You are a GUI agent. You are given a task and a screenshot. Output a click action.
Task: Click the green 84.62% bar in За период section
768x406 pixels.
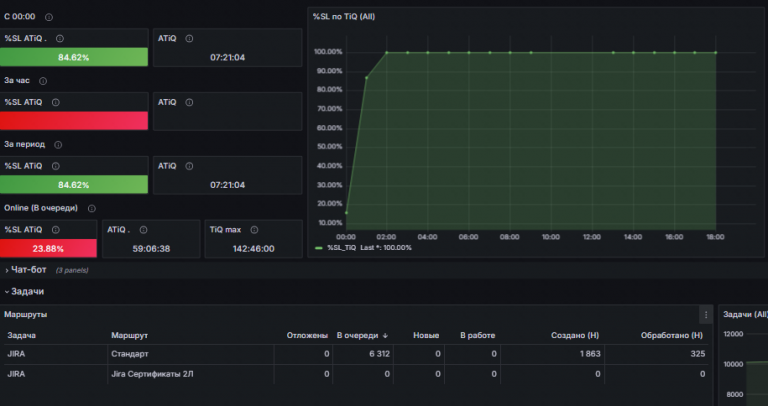tap(74, 184)
